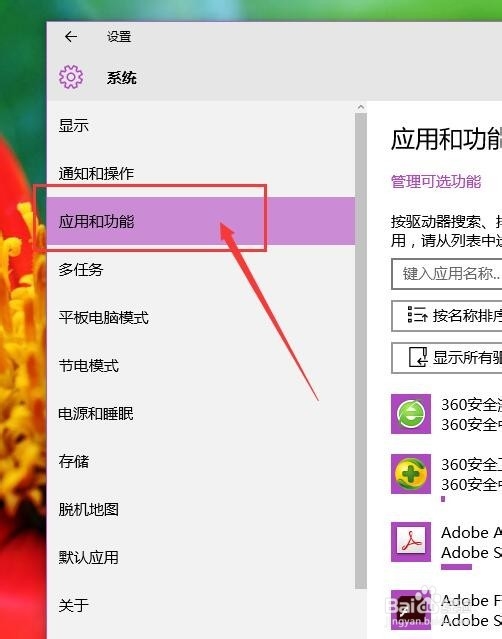Open the 显示所有驱动器 drive filter dropdown

click(x=447, y=358)
